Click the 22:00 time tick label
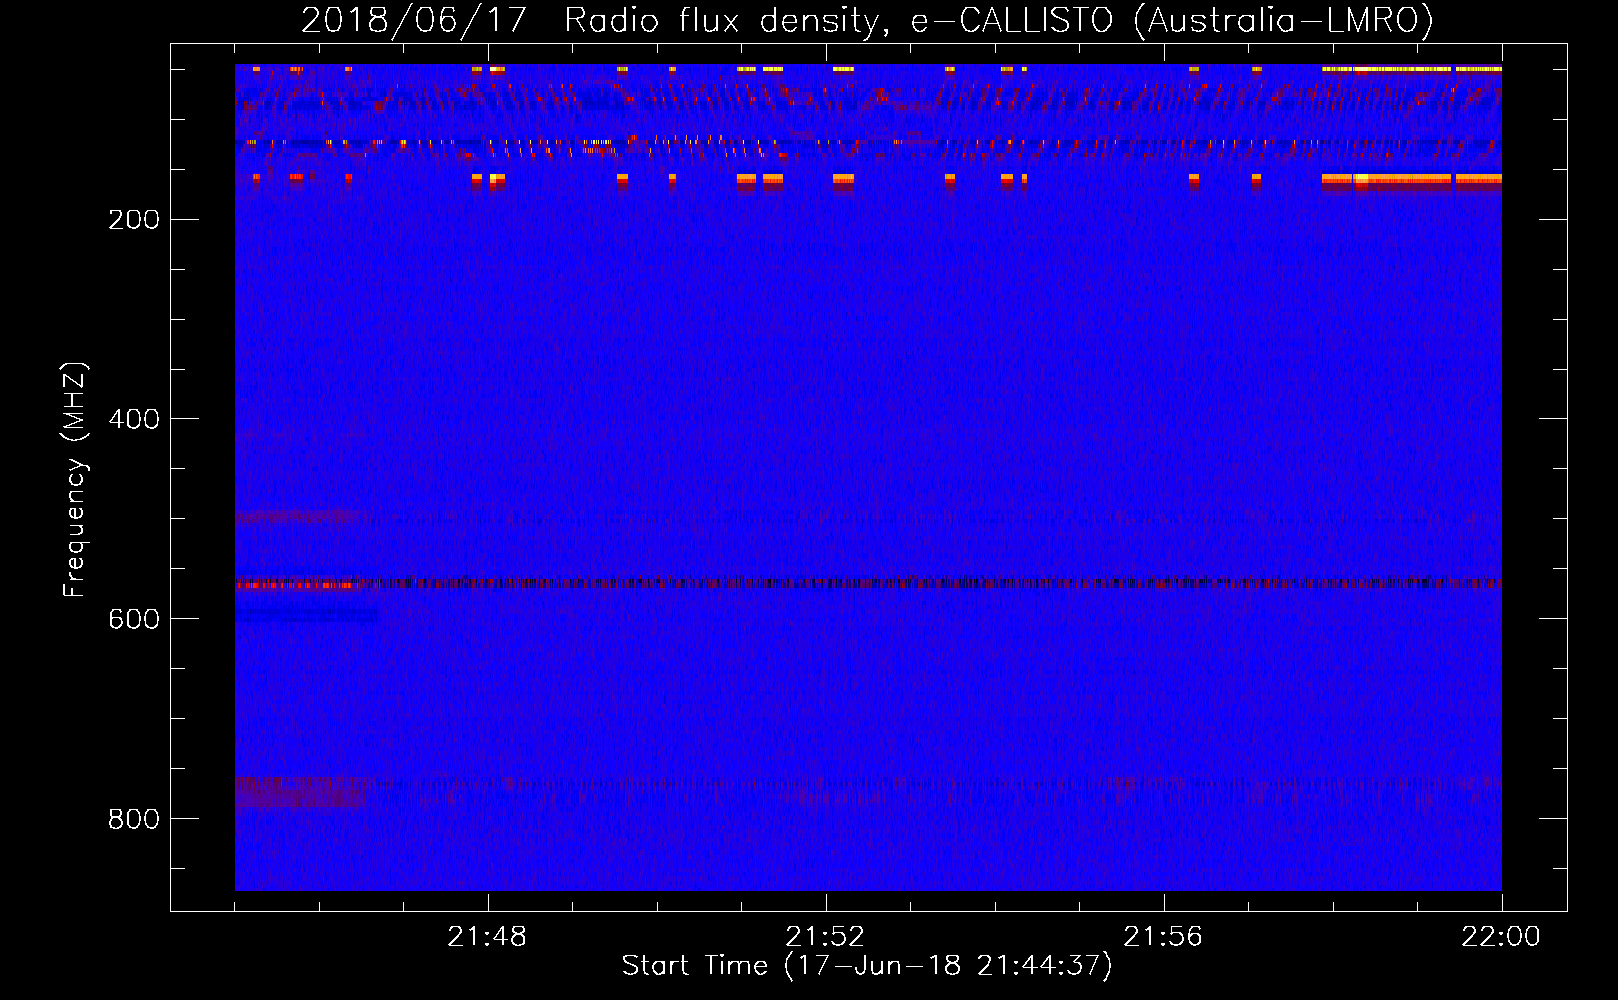The image size is (1618, 1000). coord(1501,937)
